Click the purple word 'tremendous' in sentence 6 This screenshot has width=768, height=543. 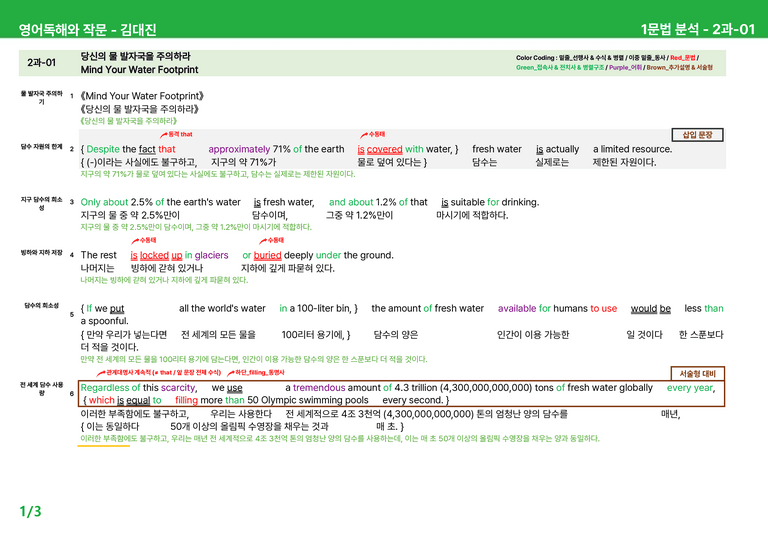click(319, 388)
